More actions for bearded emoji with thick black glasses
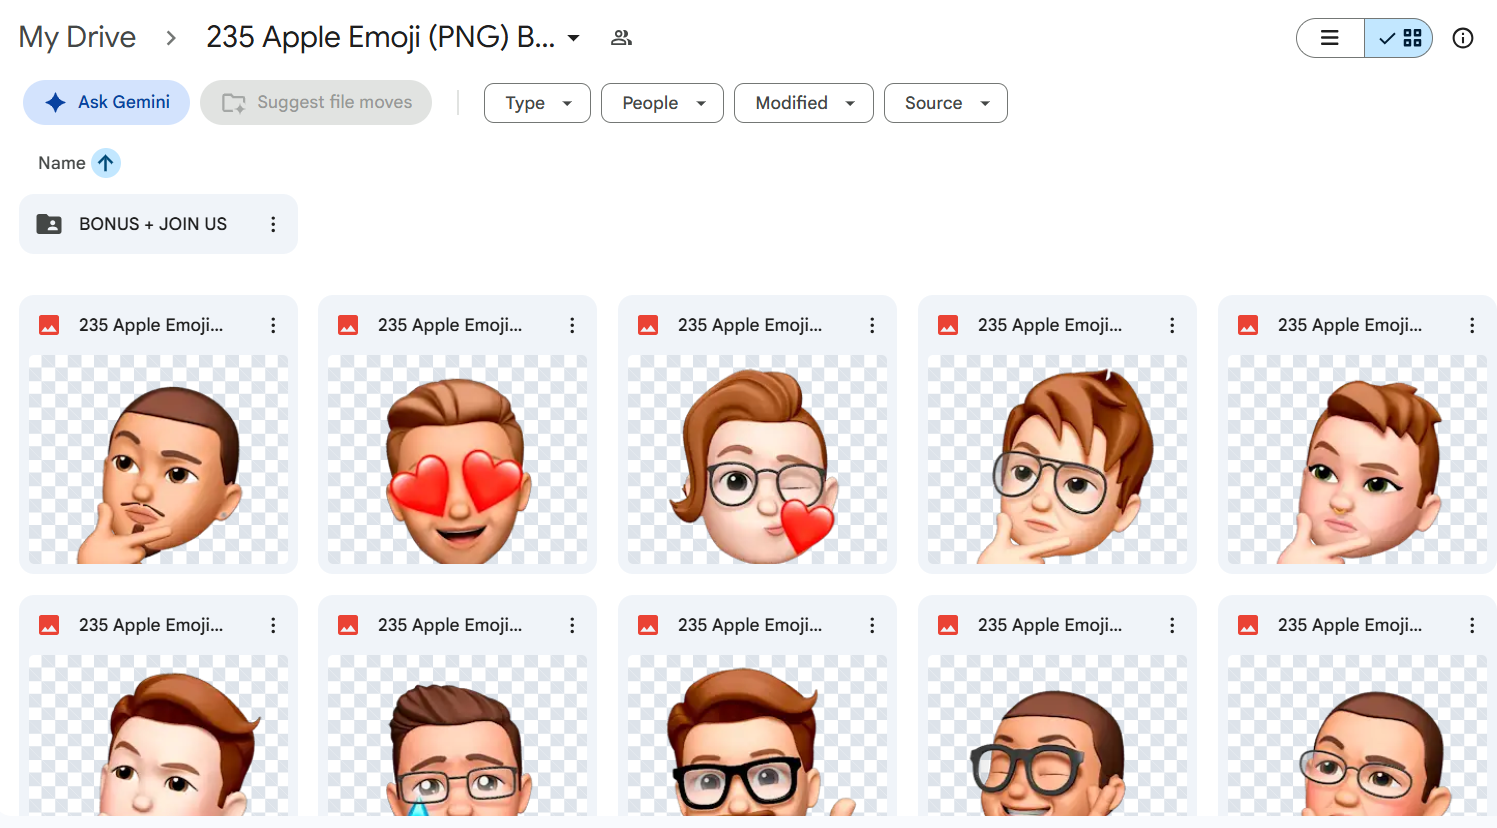Image resolution: width=1497 pixels, height=828 pixels. (872, 625)
